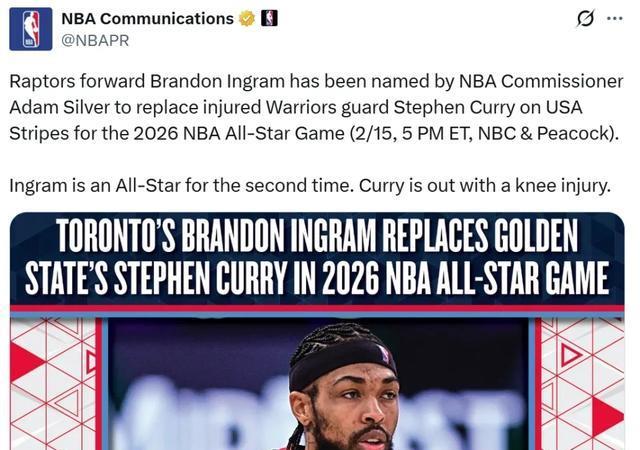
Task: Click the small NBA affiliate badge icon
Action: 269,19
